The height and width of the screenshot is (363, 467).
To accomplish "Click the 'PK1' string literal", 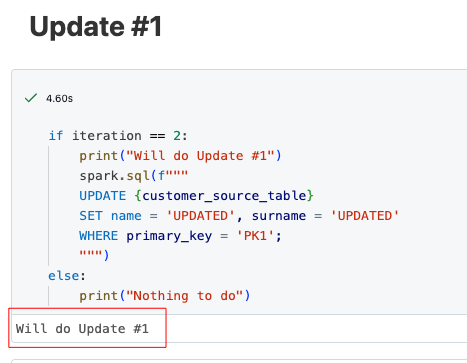I will coord(255,236).
